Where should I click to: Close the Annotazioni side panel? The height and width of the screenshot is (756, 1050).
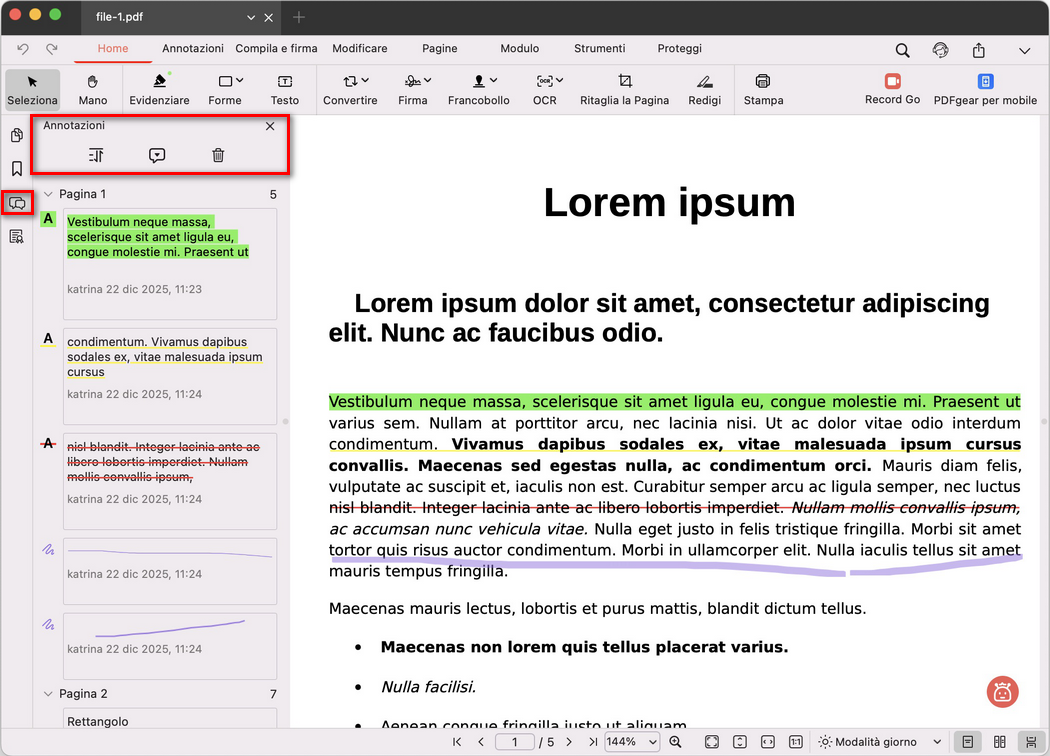[x=270, y=126]
